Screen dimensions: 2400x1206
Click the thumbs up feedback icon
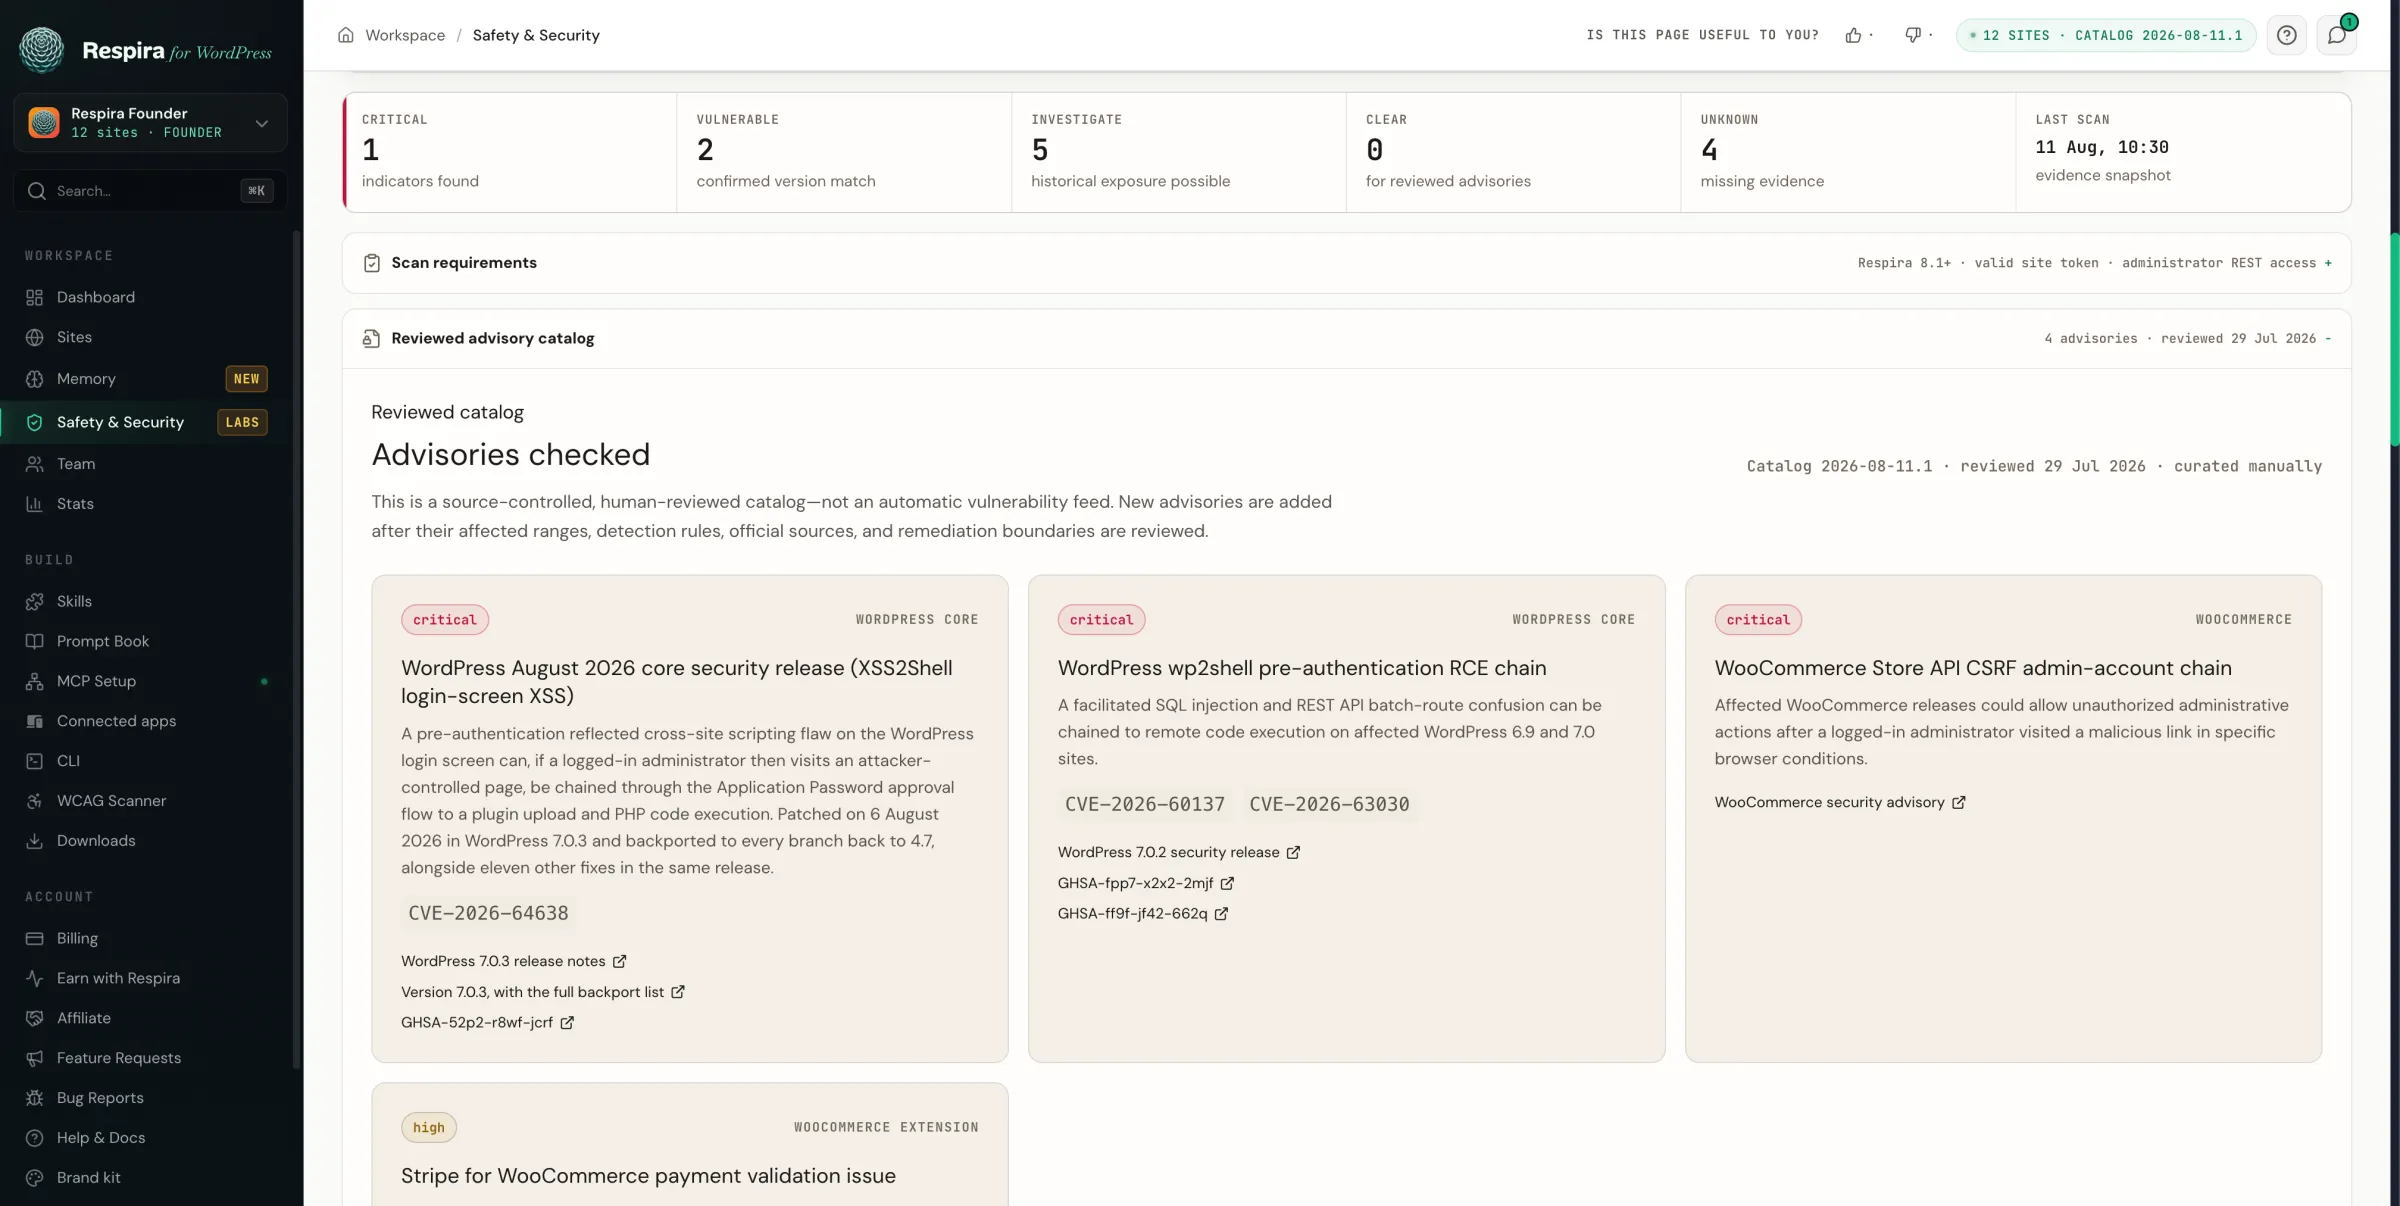1853,35
